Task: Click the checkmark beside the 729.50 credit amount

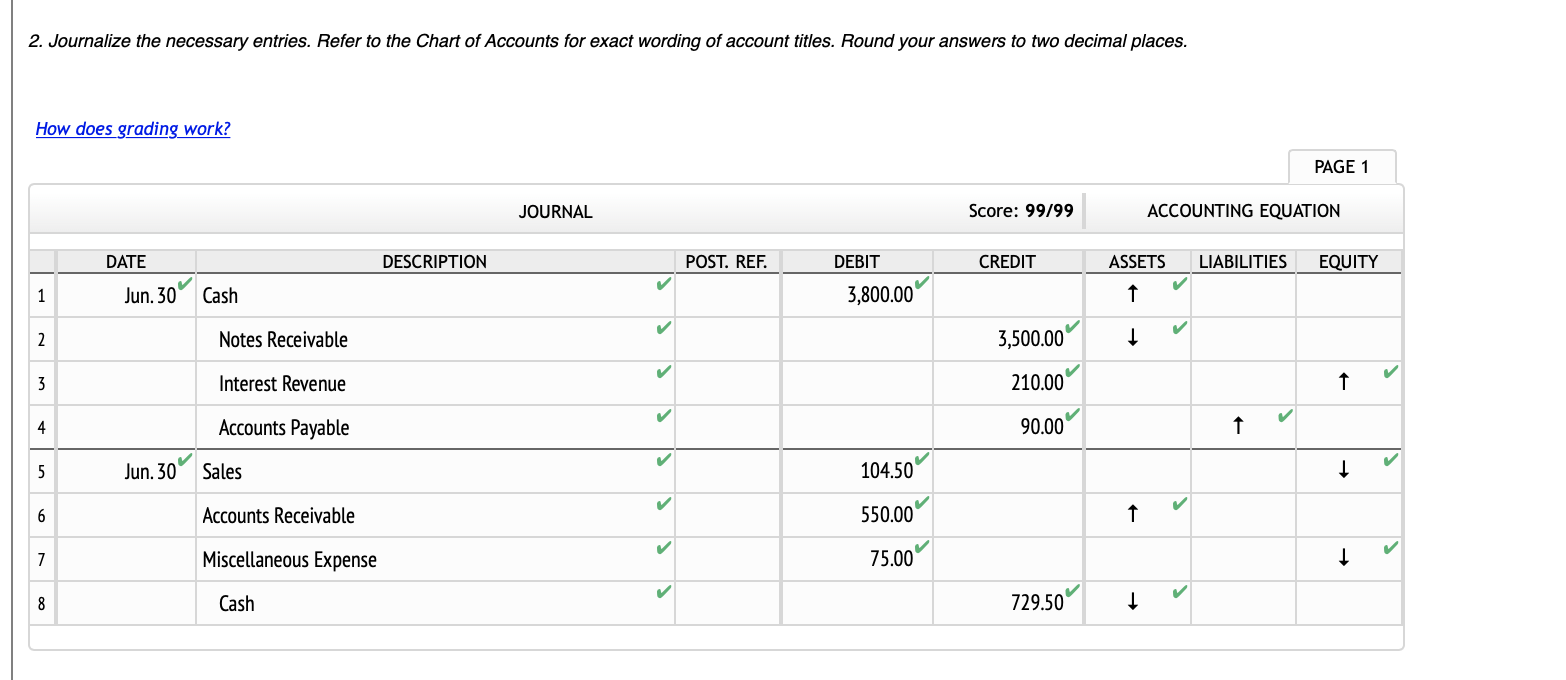Action: [1074, 591]
